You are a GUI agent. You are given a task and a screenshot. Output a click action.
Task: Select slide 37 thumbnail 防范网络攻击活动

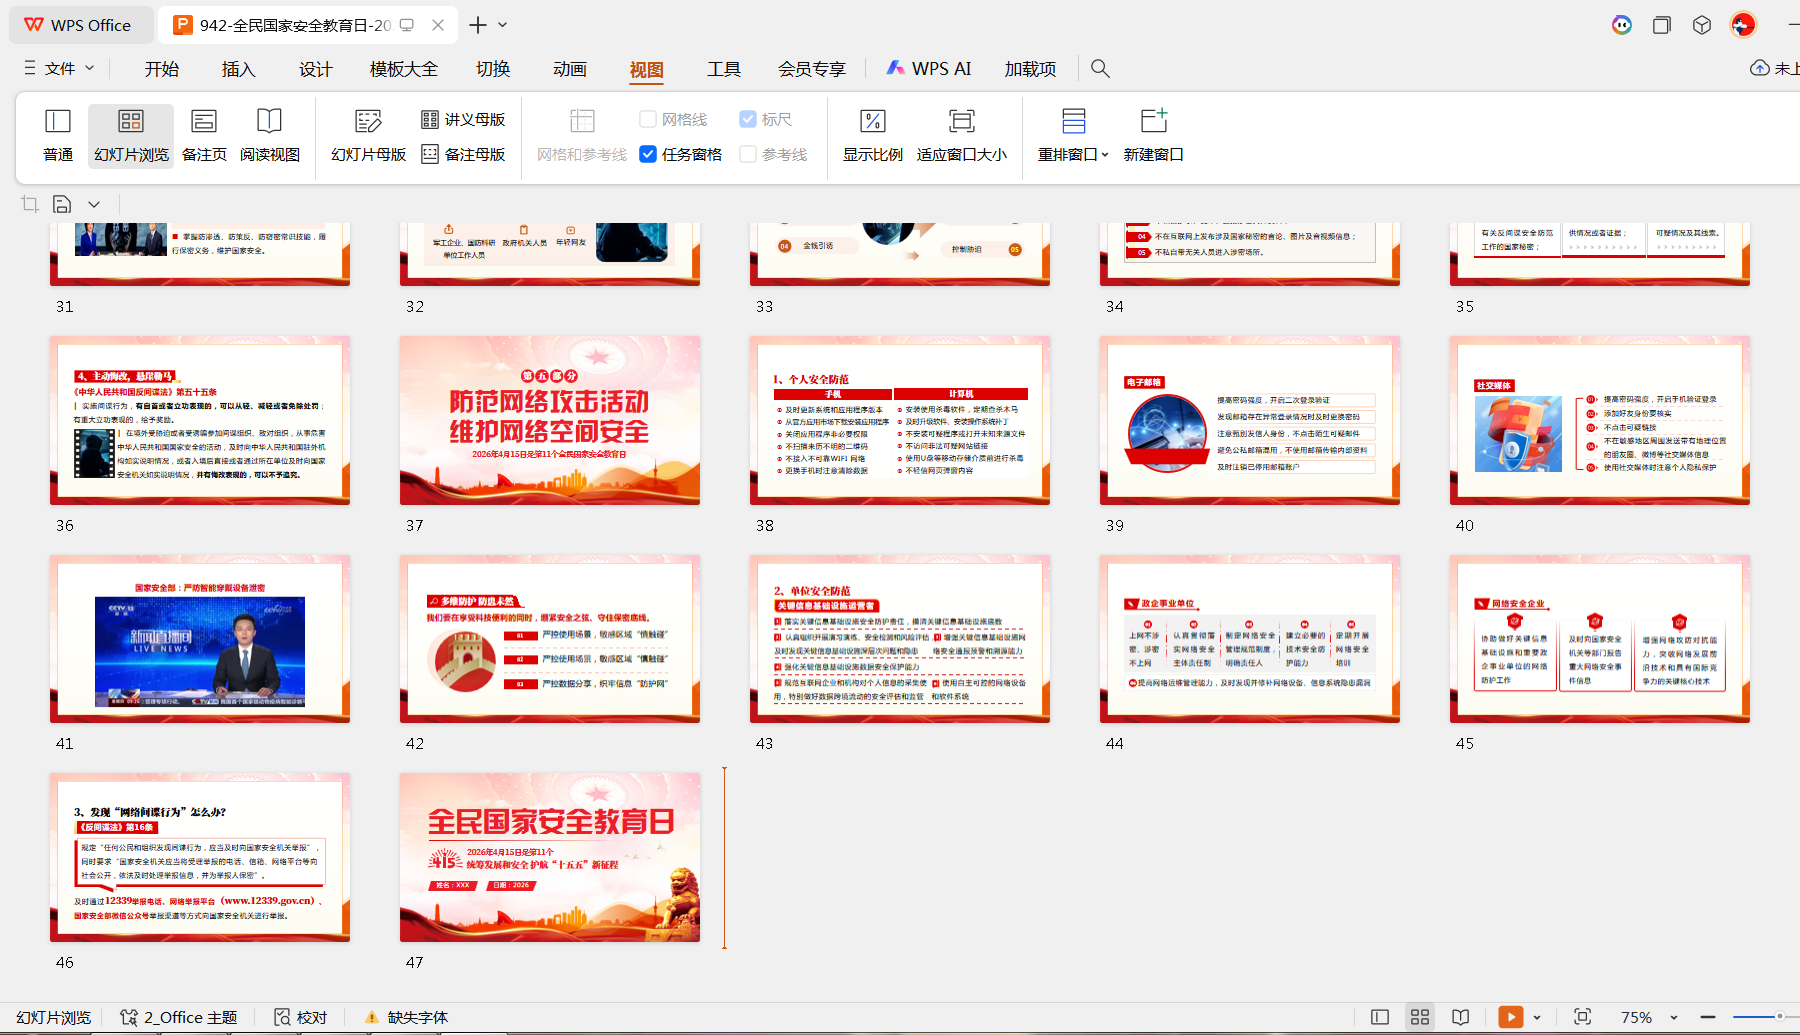click(550, 420)
